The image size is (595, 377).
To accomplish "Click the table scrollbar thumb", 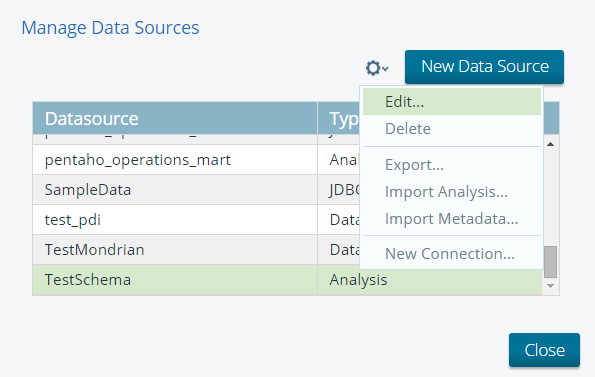I will pyautogui.click(x=550, y=262).
